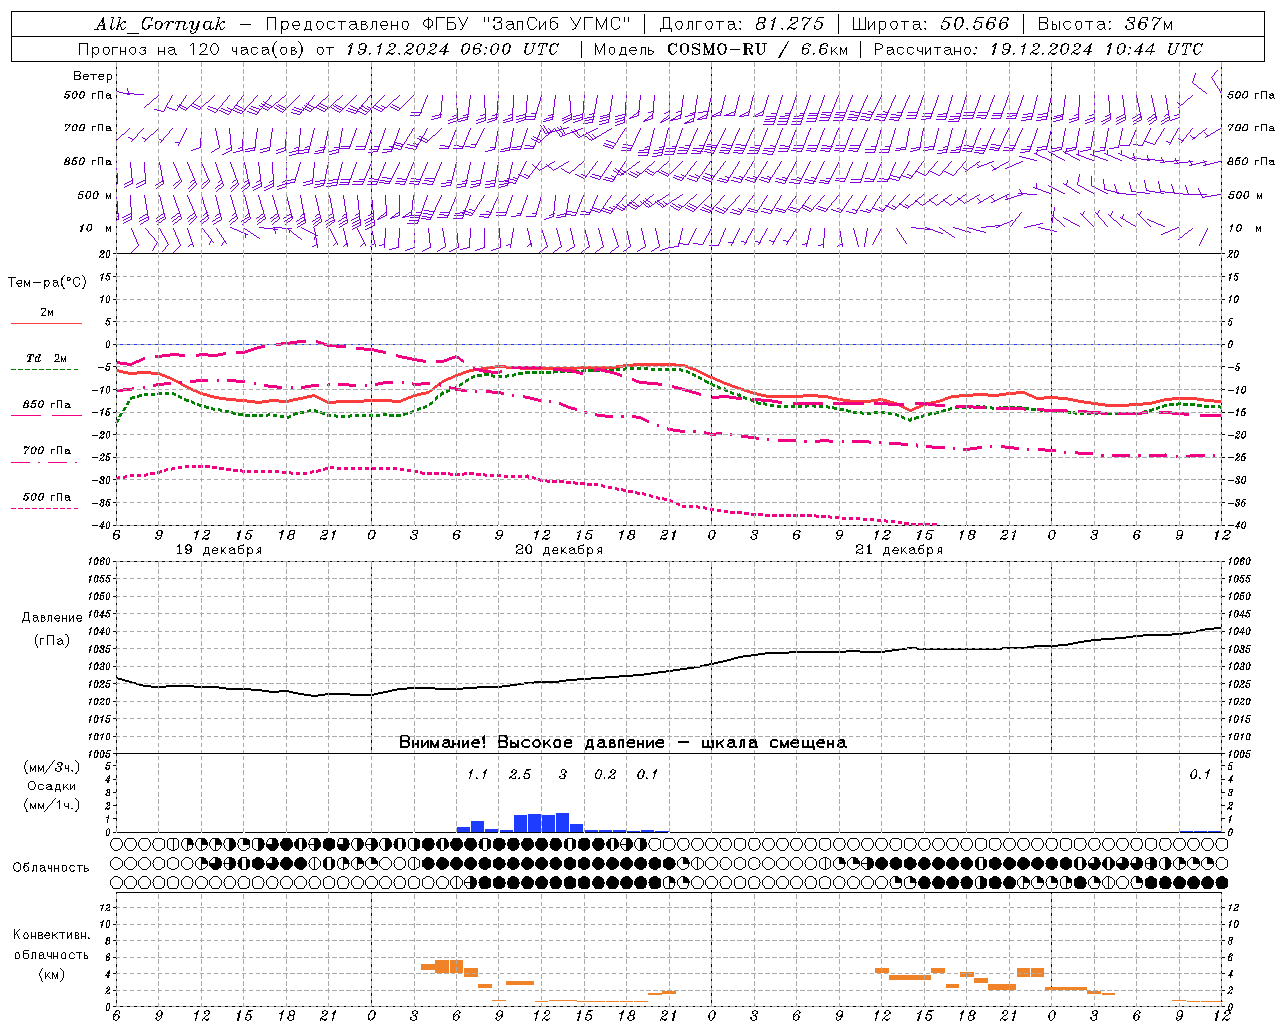Select the Широта: 50.566 value
Image resolution: width=1280 pixels, height=1024 pixels.
(x=930, y=24)
